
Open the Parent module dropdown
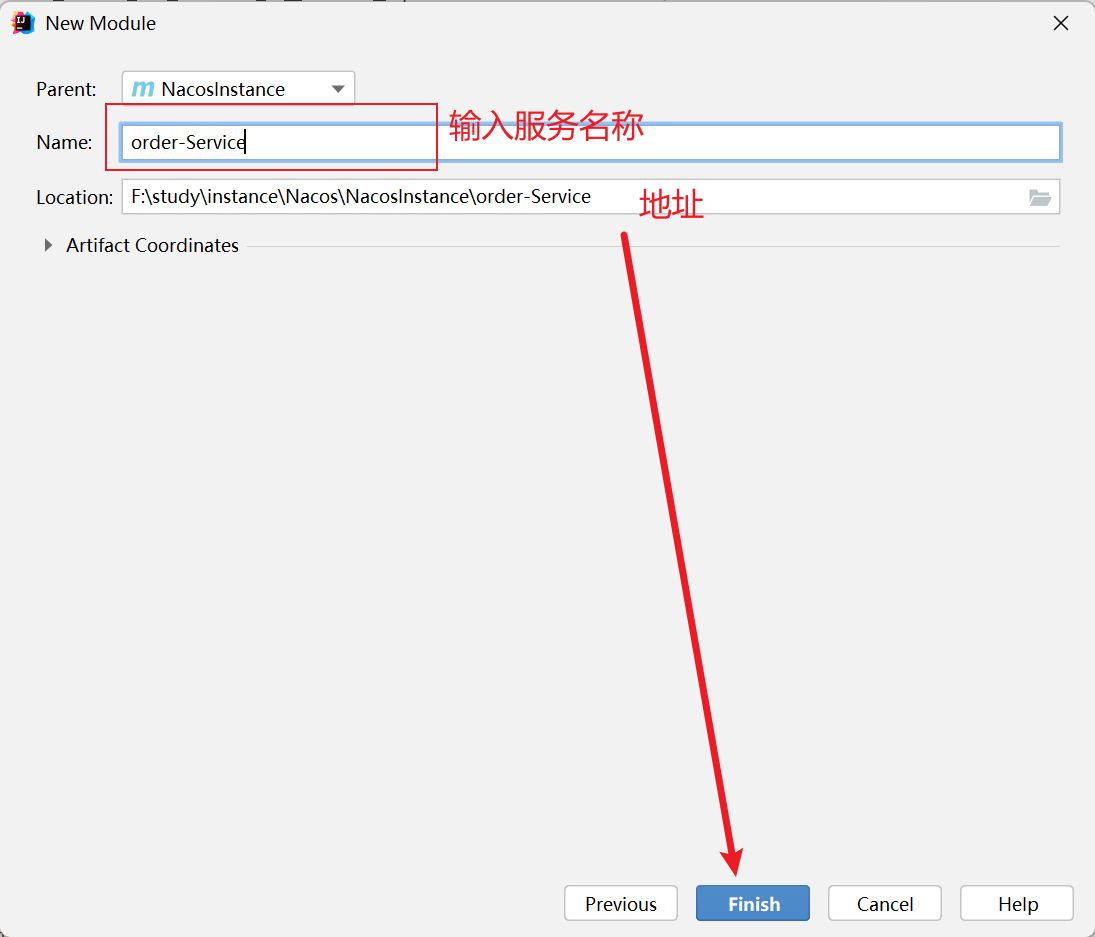pos(238,89)
